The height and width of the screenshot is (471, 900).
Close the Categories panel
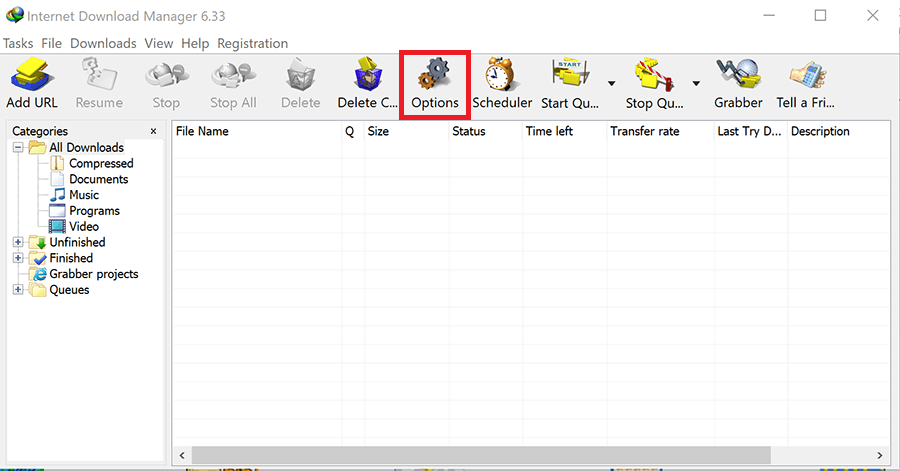[153, 131]
